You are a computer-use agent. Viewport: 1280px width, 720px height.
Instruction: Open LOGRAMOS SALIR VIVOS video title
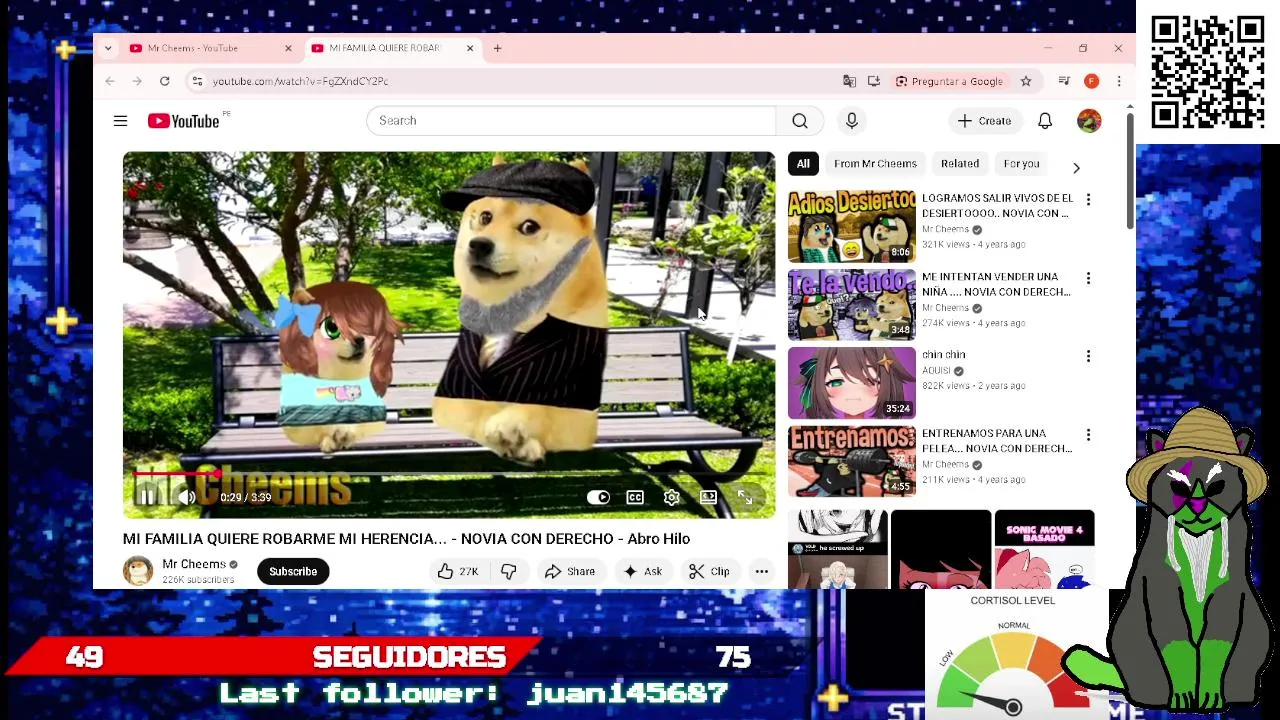pyautogui.click(x=997, y=206)
